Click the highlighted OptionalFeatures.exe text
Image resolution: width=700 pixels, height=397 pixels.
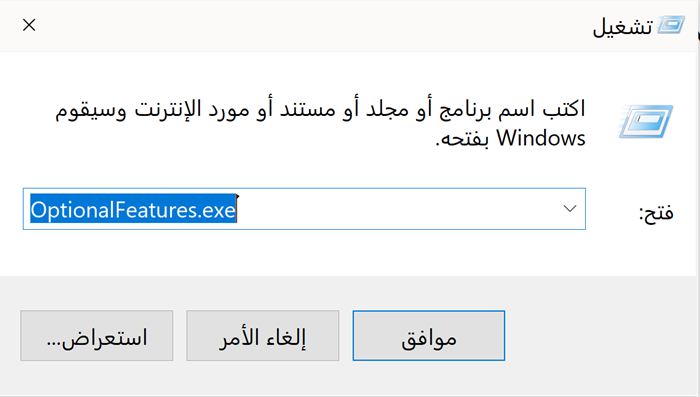tap(133, 209)
